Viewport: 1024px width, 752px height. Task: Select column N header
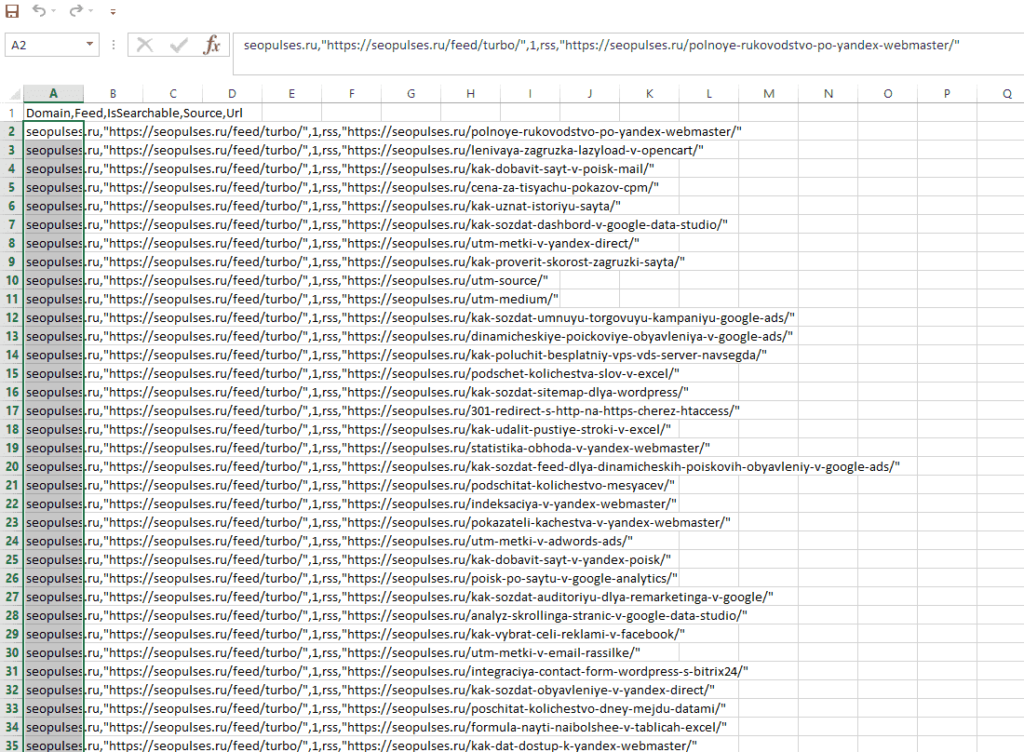(x=828, y=94)
